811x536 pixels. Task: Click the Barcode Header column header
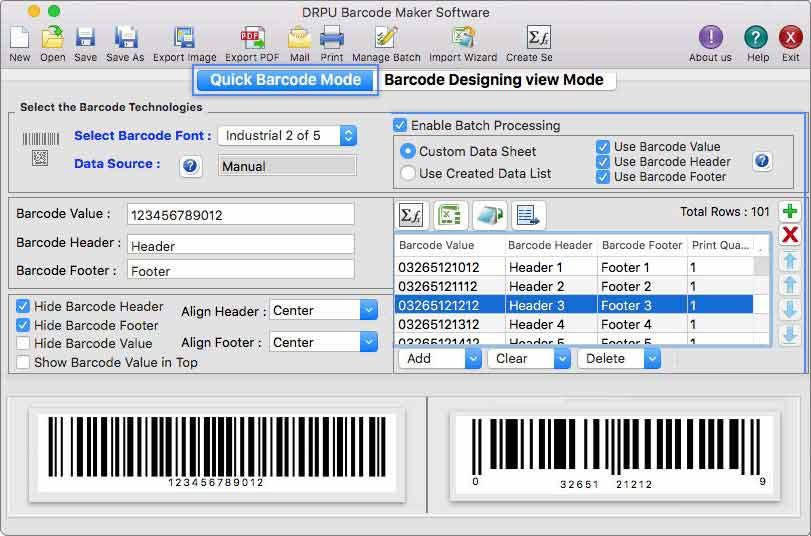pyautogui.click(x=551, y=245)
